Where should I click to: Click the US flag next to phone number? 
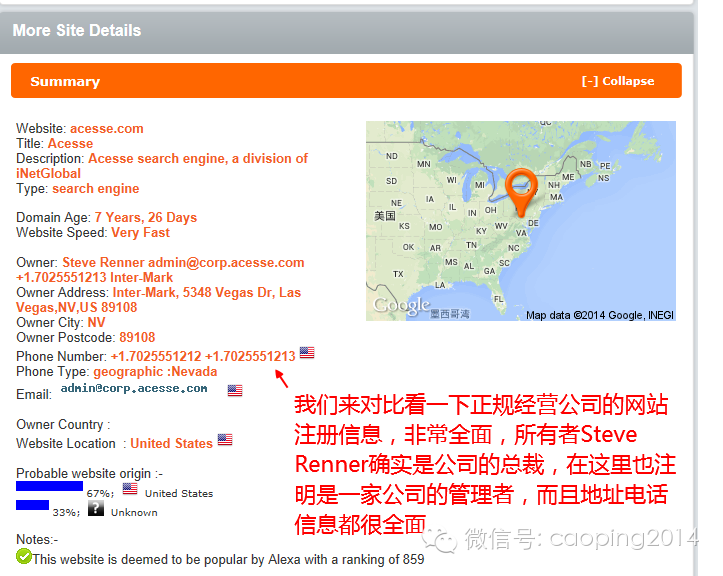point(307,353)
